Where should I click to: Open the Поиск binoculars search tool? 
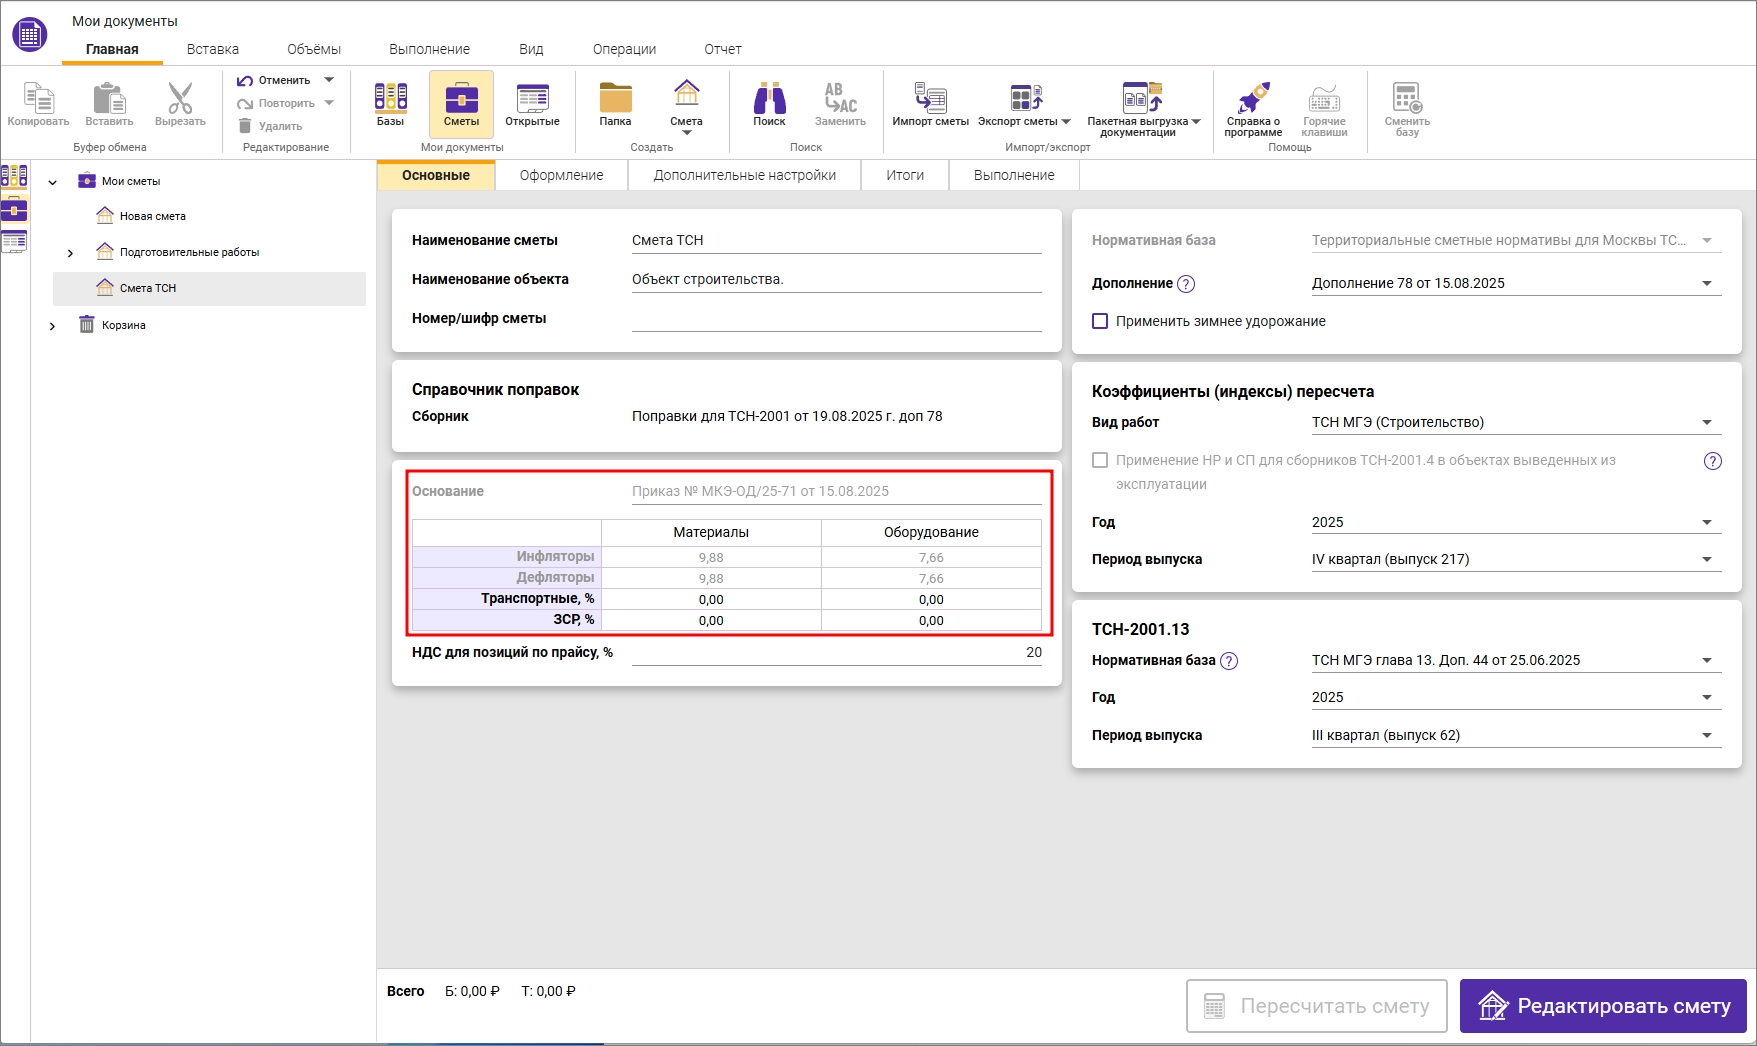[x=769, y=104]
